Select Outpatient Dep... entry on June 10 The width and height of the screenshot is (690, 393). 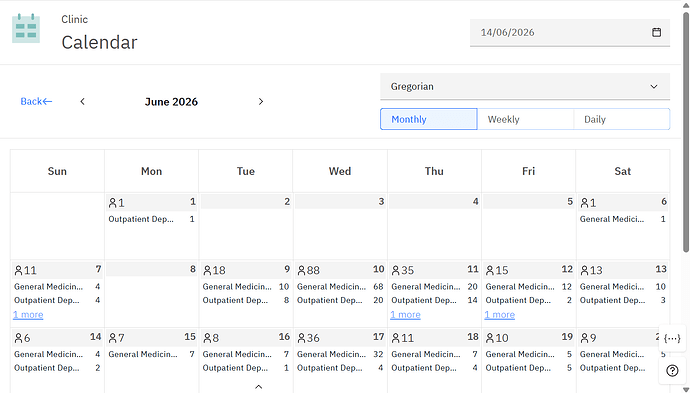pos(340,300)
